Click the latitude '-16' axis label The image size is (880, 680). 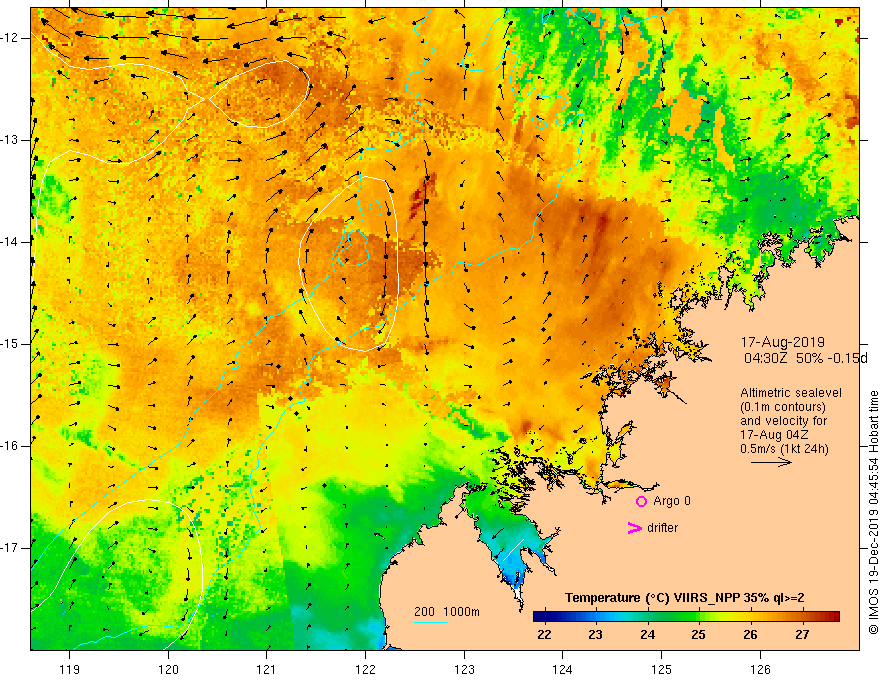[11, 446]
